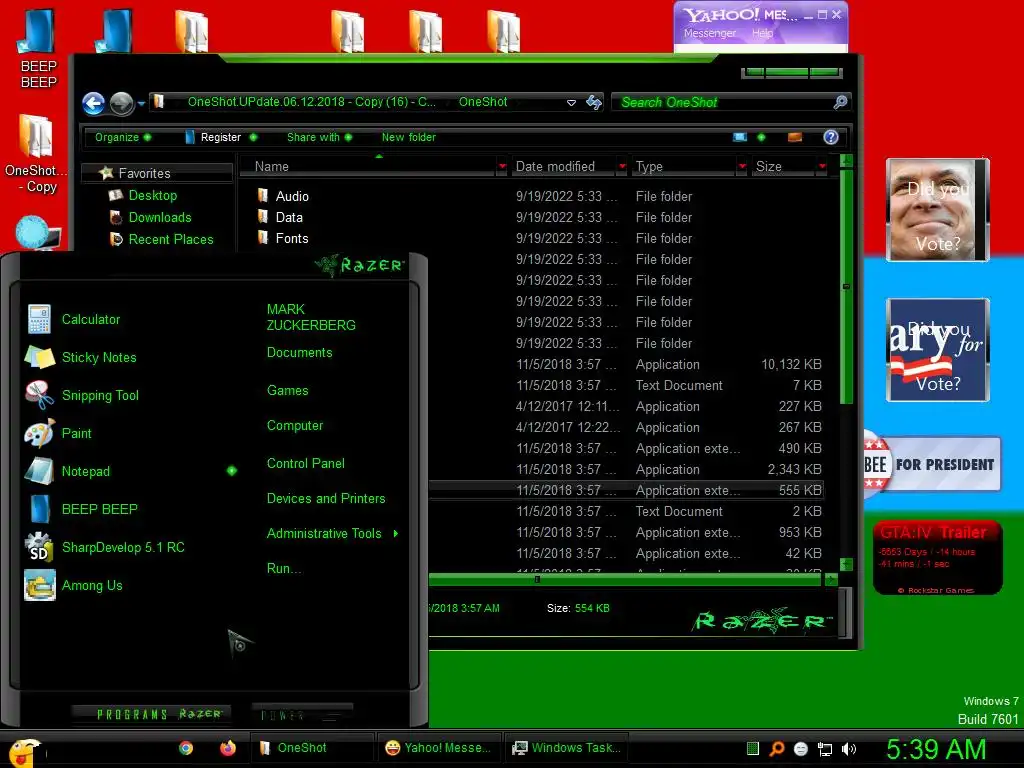Image resolution: width=1024 pixels, height=768 pixels.
Task: Open SharpDevelop 5.1 RC
Action: [123, 547]
